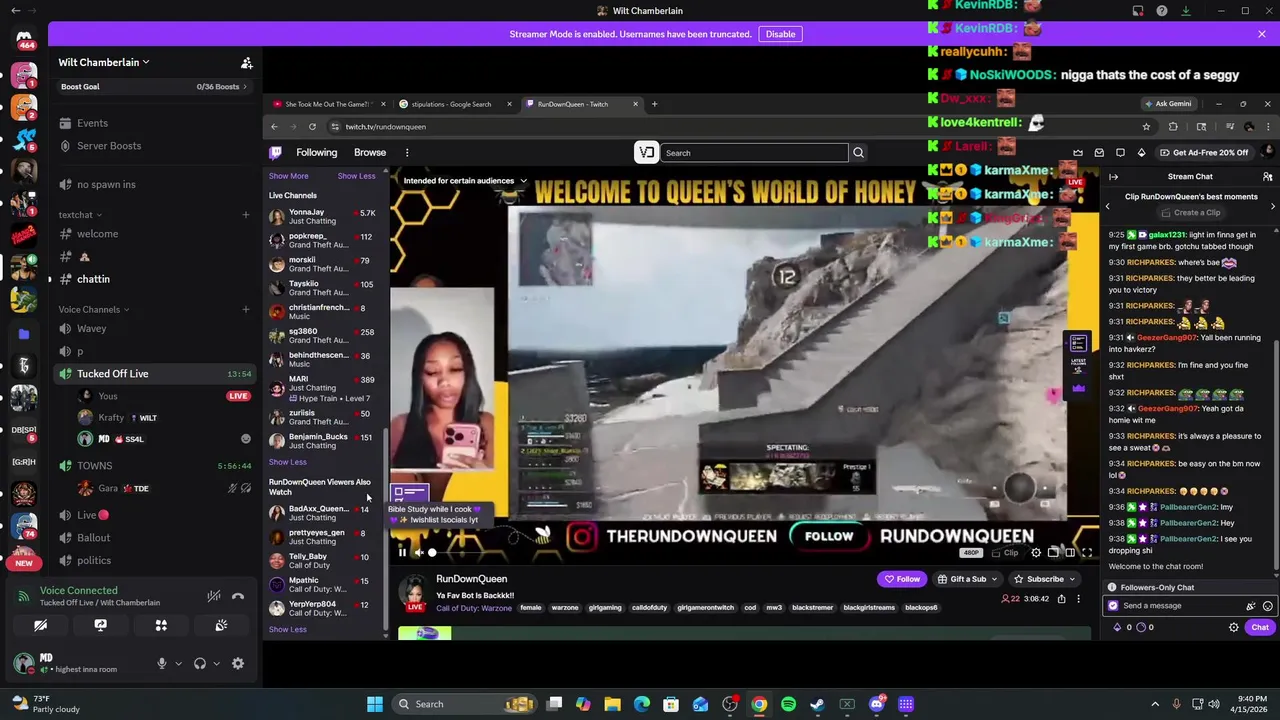
Task: Expand Wilt Chamberlain server menu
Action: (104, 62)
